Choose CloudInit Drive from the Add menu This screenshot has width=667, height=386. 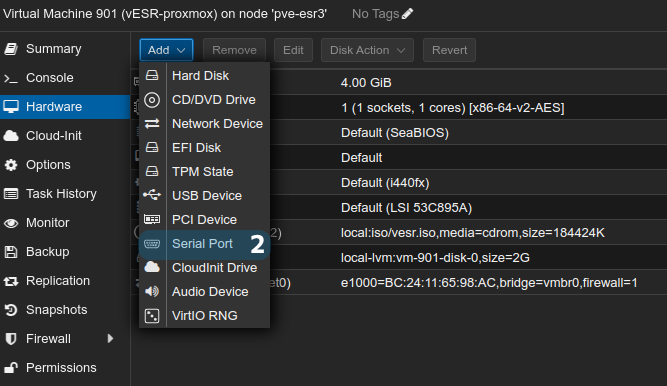205,268
